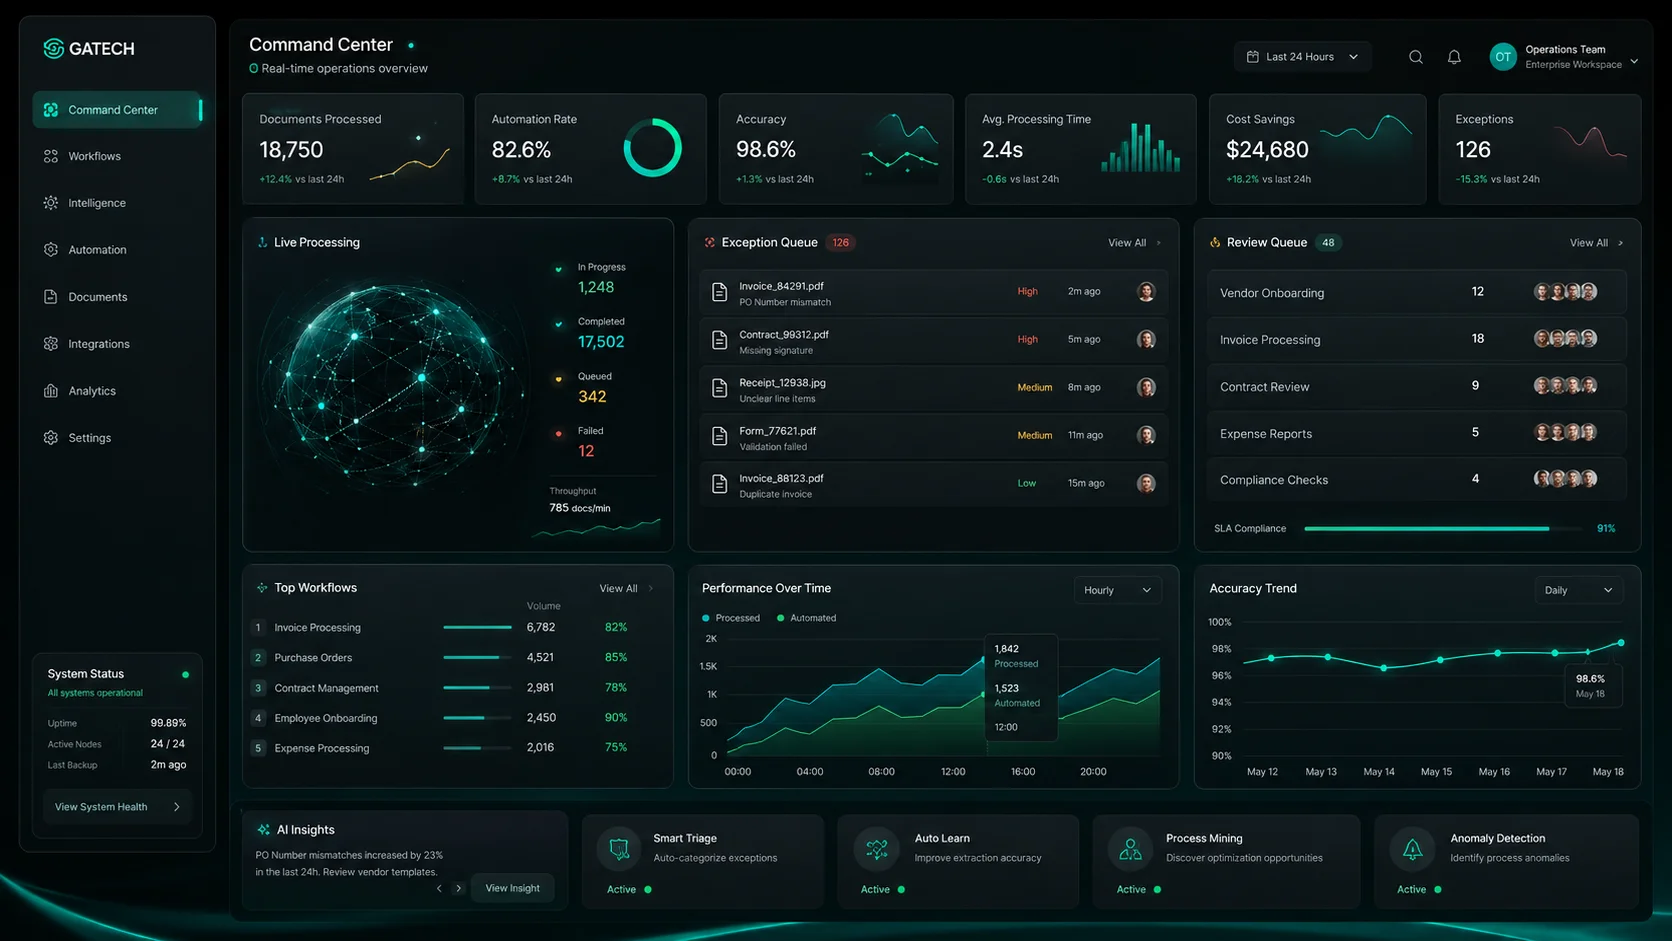The width and height of the screenshot is (1672, 941).
Task: Click the Live Processing network globe
Action: pyautogui.click(x=391, y=385)
